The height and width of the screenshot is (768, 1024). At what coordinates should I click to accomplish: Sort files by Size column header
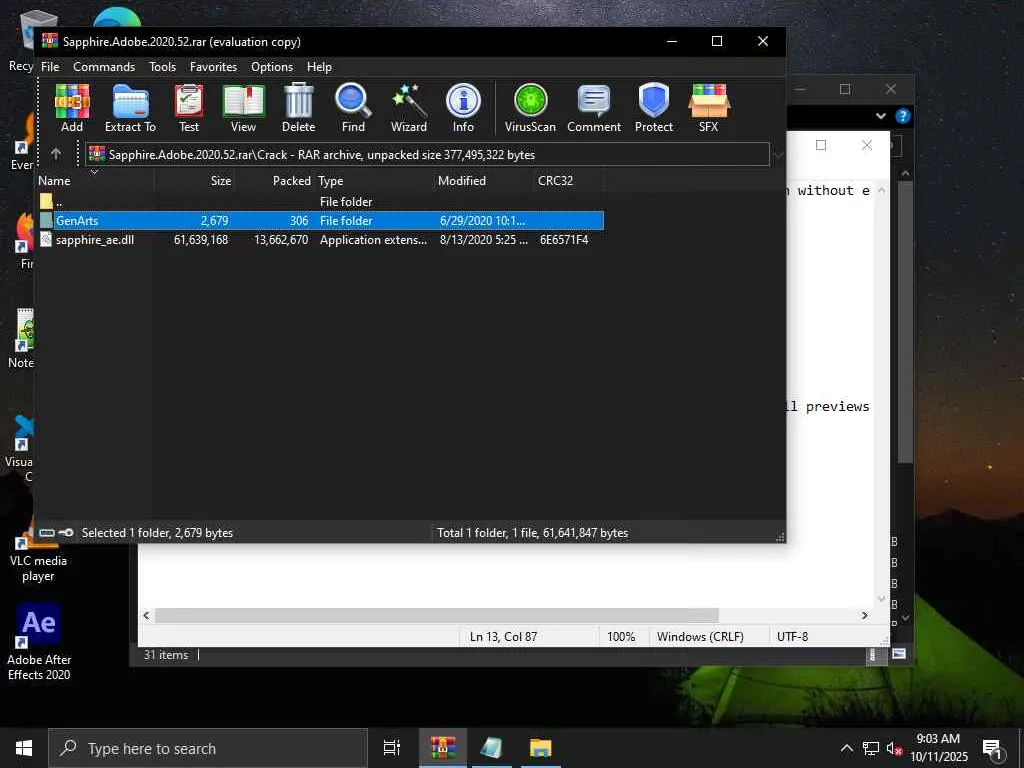coord(194,181)
